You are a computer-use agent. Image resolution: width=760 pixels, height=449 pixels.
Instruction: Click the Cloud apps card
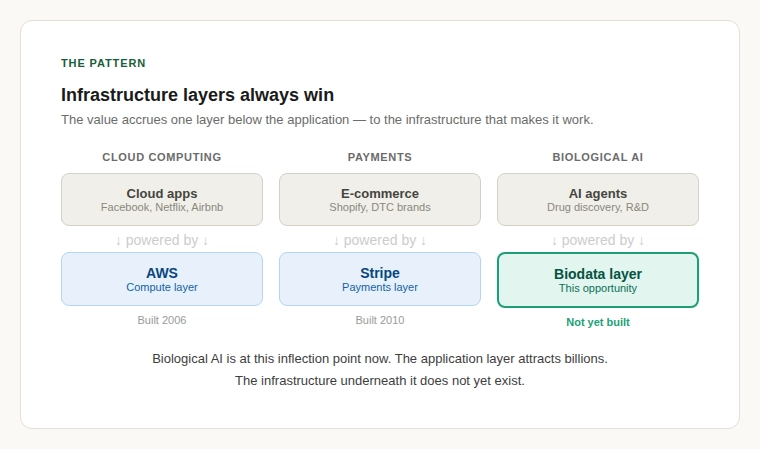point(162,200)
